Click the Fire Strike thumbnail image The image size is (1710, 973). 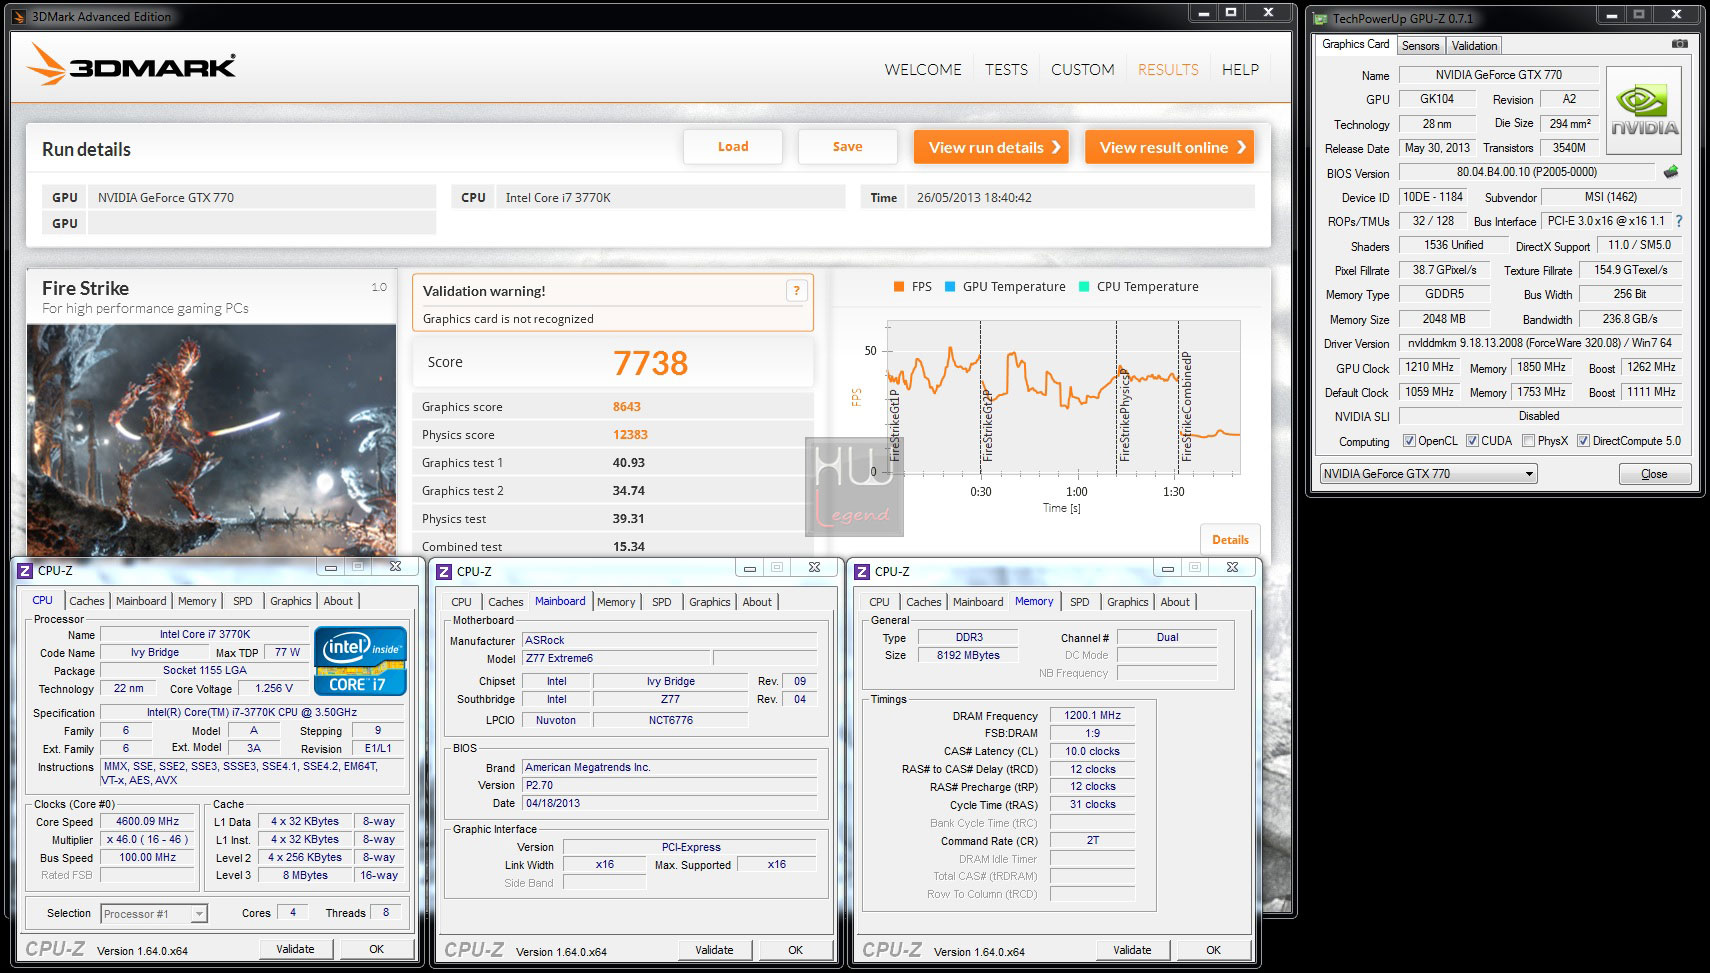tap(212, 440)
